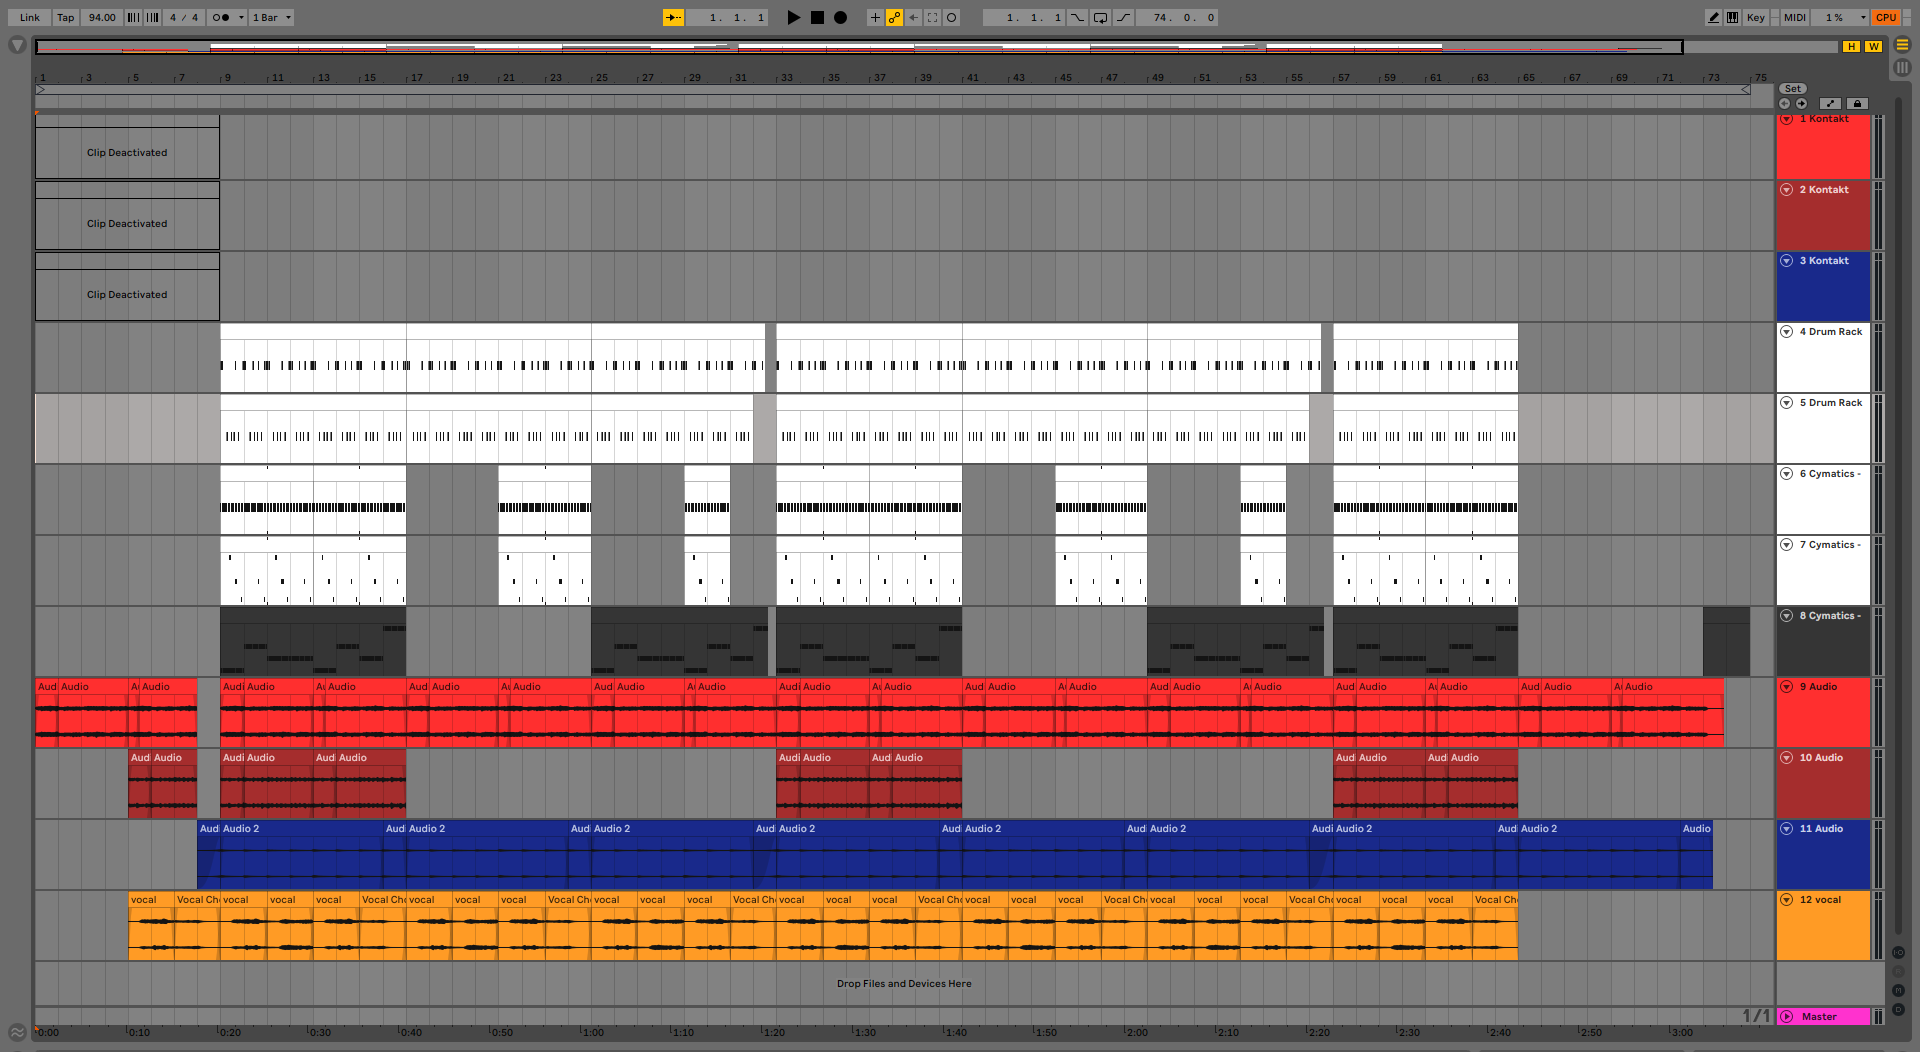Image resolution: width=1920 pixels, height=1052 pixels.
Task: Fold the 6 Cymatics track
Action: (1787, 474)
